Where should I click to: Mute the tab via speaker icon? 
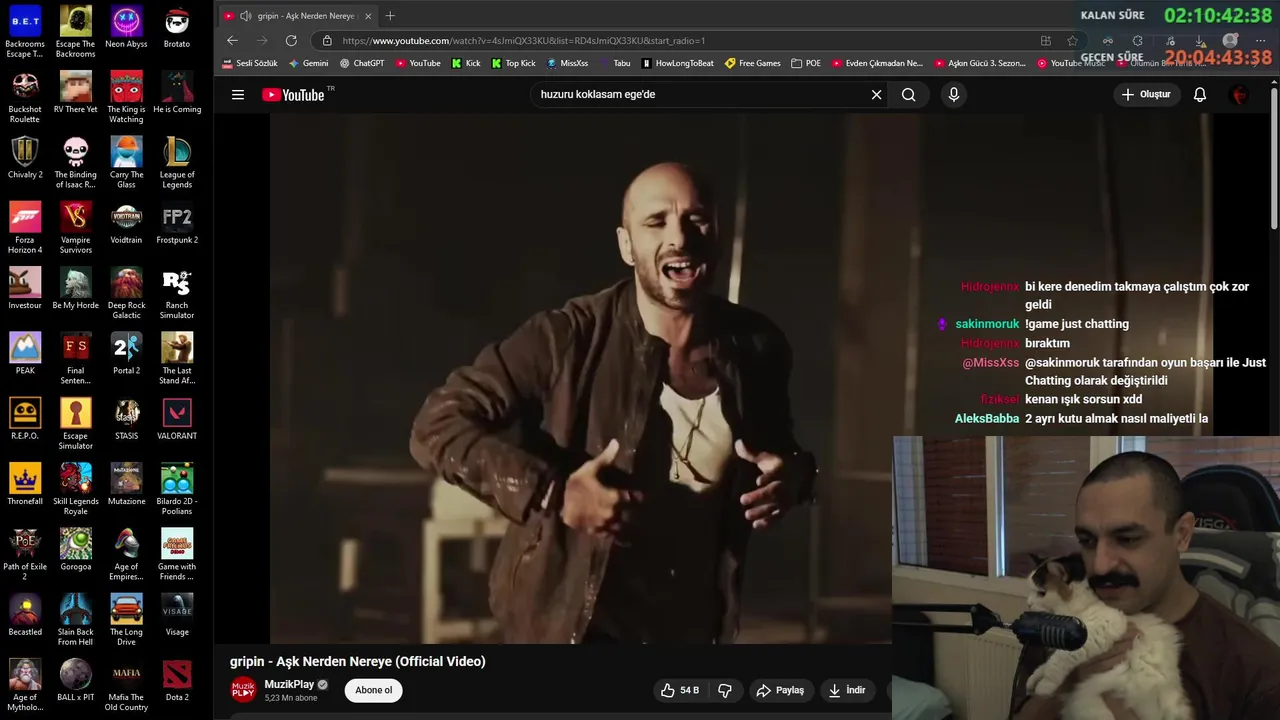pos(246,16)
